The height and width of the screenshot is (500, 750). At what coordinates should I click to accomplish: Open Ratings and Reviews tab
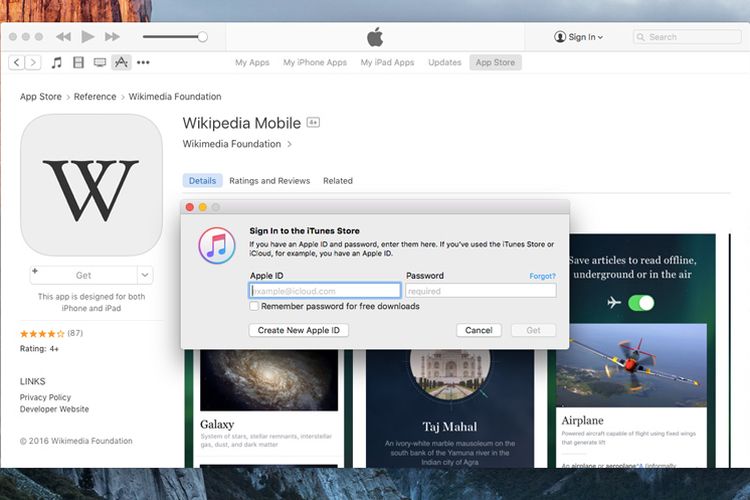pos(269,181)
